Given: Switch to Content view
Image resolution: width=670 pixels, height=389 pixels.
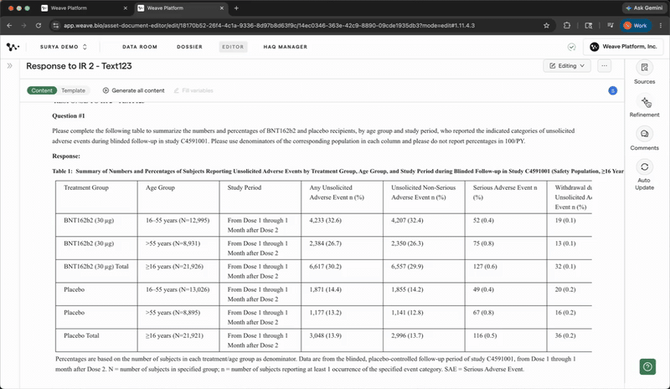Looking at the screenshot, I should [x=42, y=90].
